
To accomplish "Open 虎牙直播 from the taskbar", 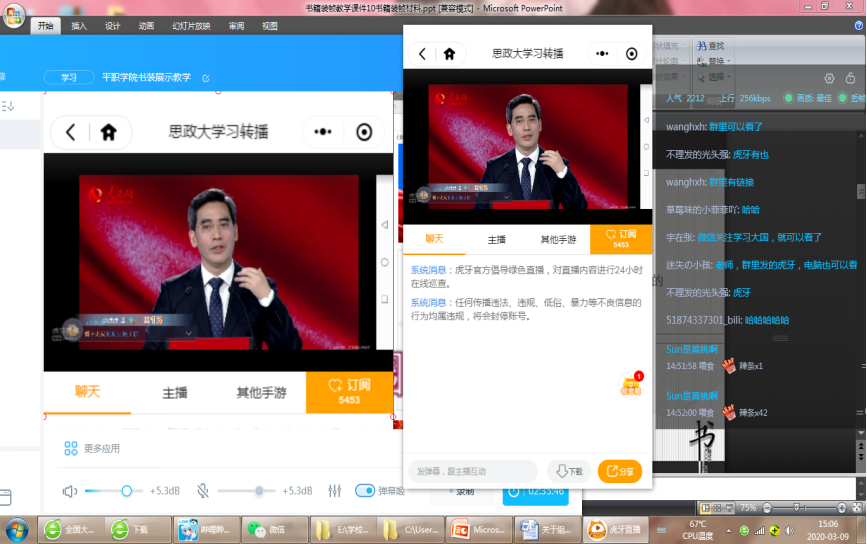I will click(x=615, y=530).
